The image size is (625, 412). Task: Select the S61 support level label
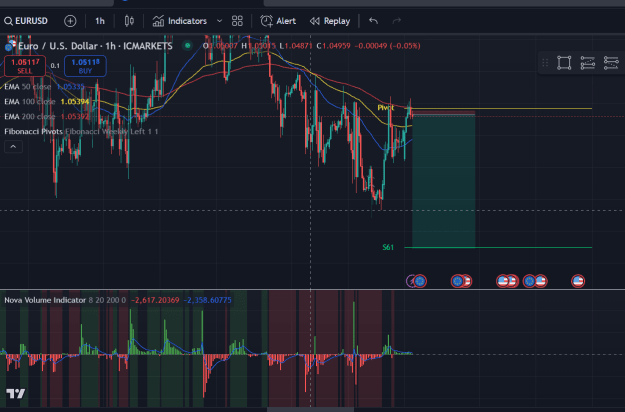pyautogui.click(x=388, y=247)
